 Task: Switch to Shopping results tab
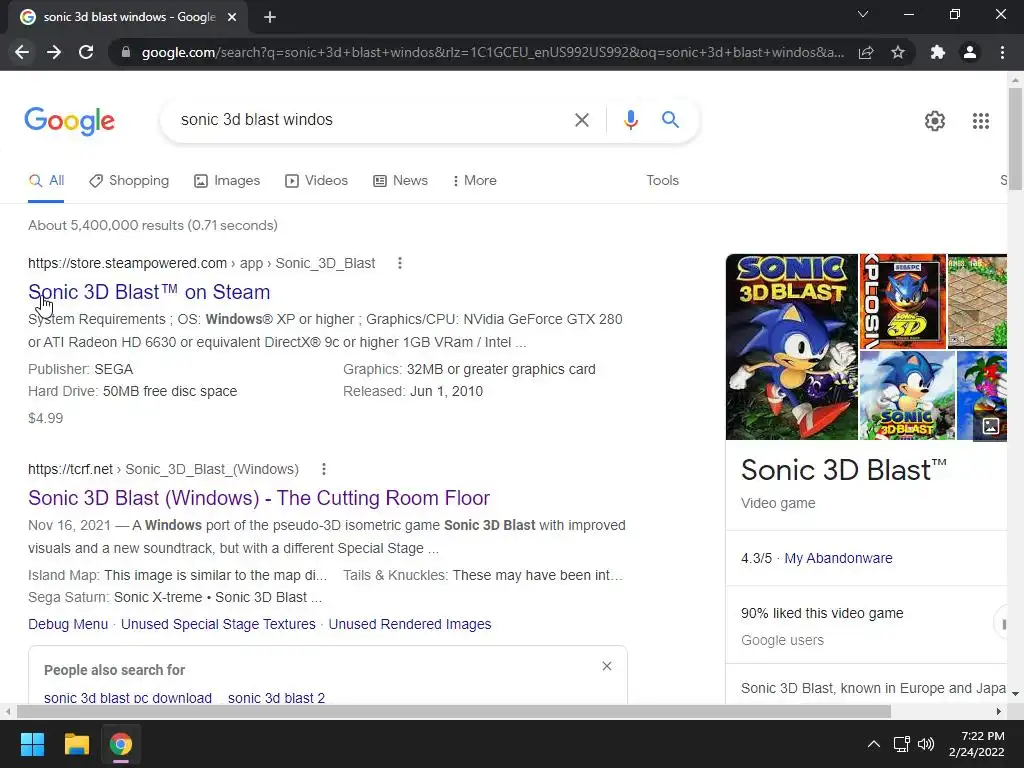pos(129,181)
